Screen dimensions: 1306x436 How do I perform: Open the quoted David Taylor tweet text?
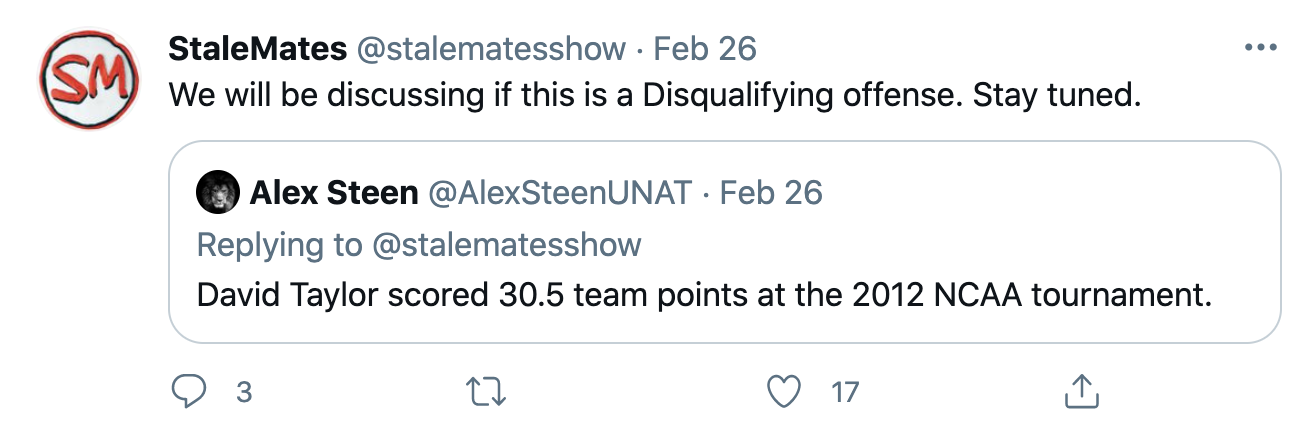point(704,296)
